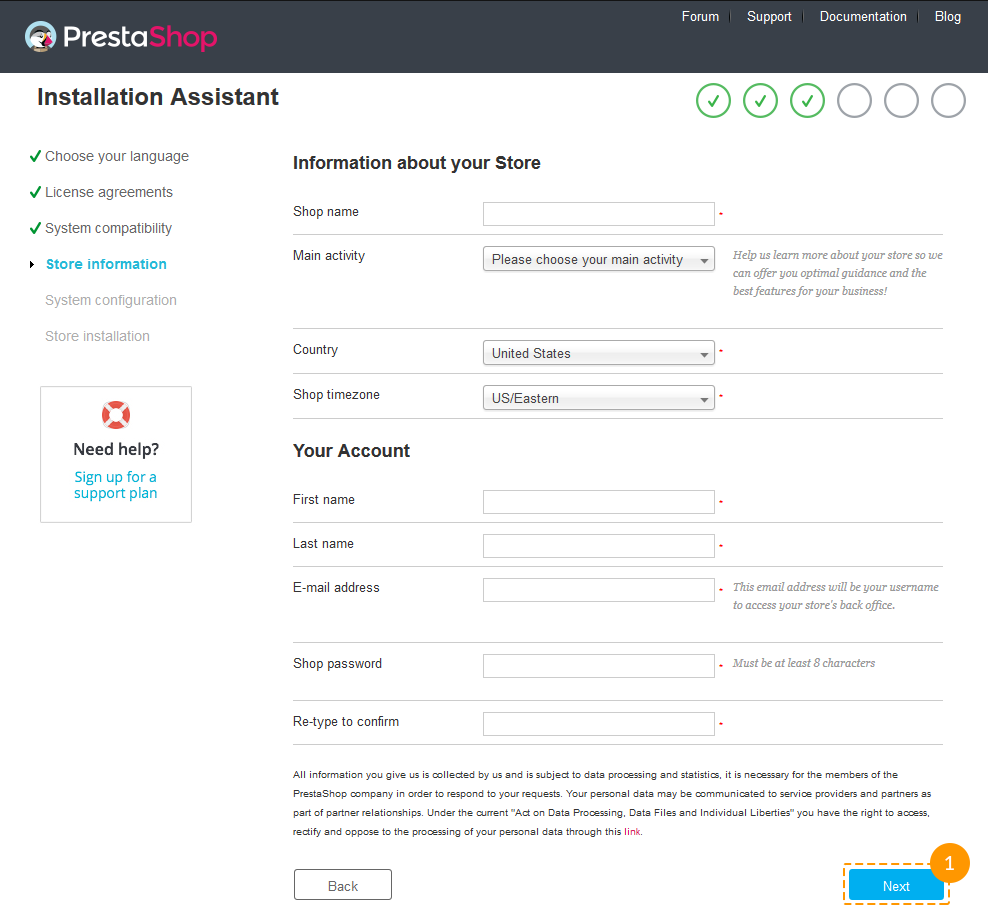Click the PrestaShop puffin logo icon

pyautogui.click(x=40, y=37)
